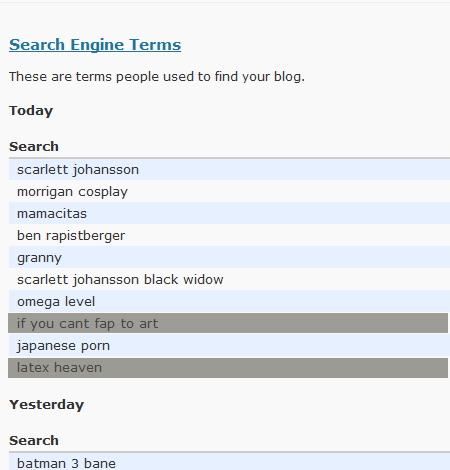Image resolution: width=450 pixels, height=470 pixels.
Task: Click 'scarlett johansson black widow' term
Action: [x=120, y=279]
